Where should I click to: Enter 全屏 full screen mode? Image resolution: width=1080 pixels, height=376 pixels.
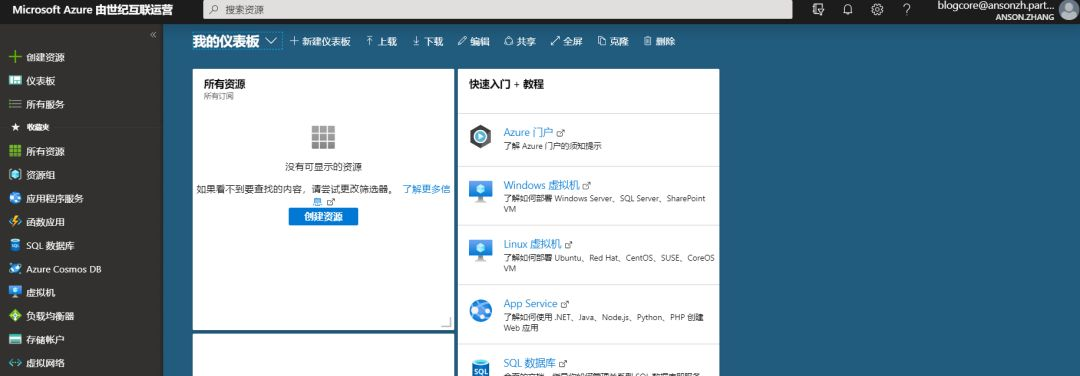[x=566, y=41]
